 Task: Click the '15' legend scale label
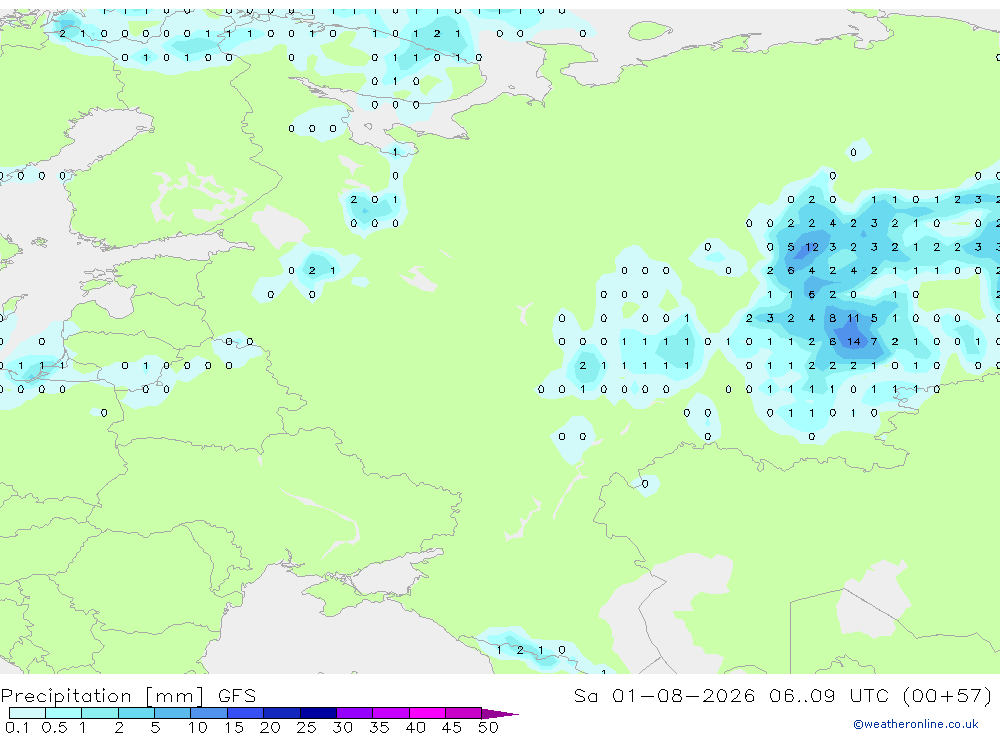[x=234, y=727]
